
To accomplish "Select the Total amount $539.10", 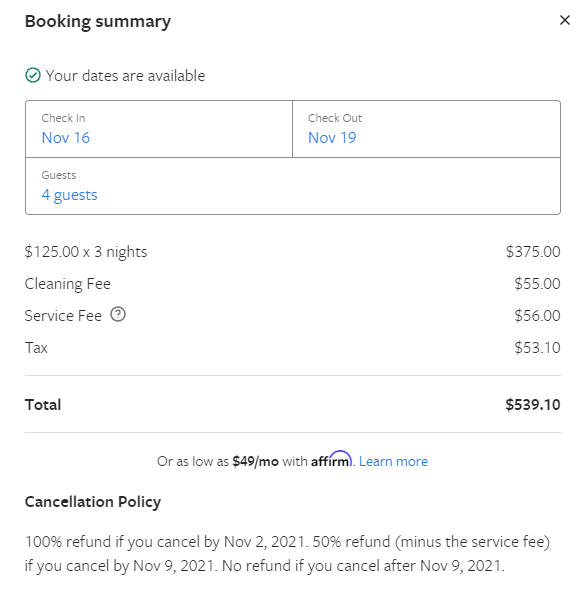I will tap(533, 405).
